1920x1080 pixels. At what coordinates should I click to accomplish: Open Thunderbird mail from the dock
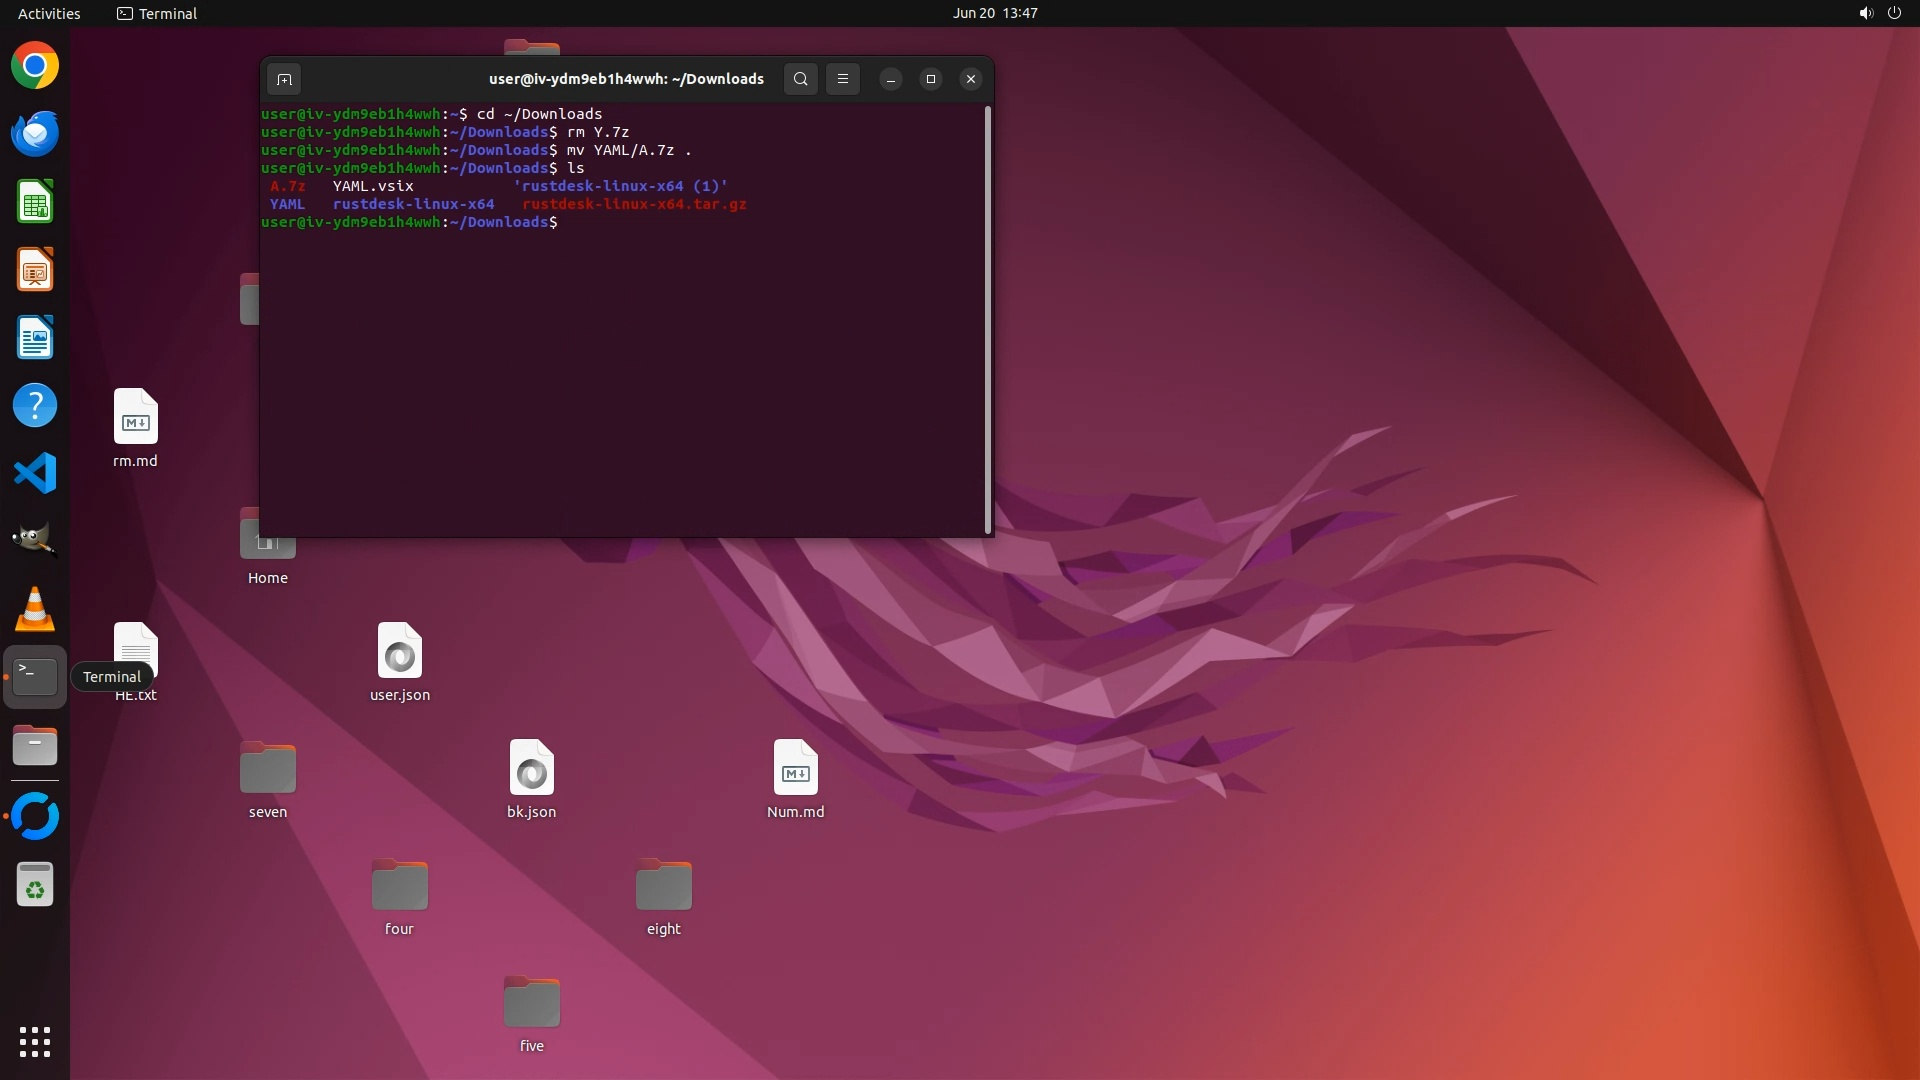(35, 134)
